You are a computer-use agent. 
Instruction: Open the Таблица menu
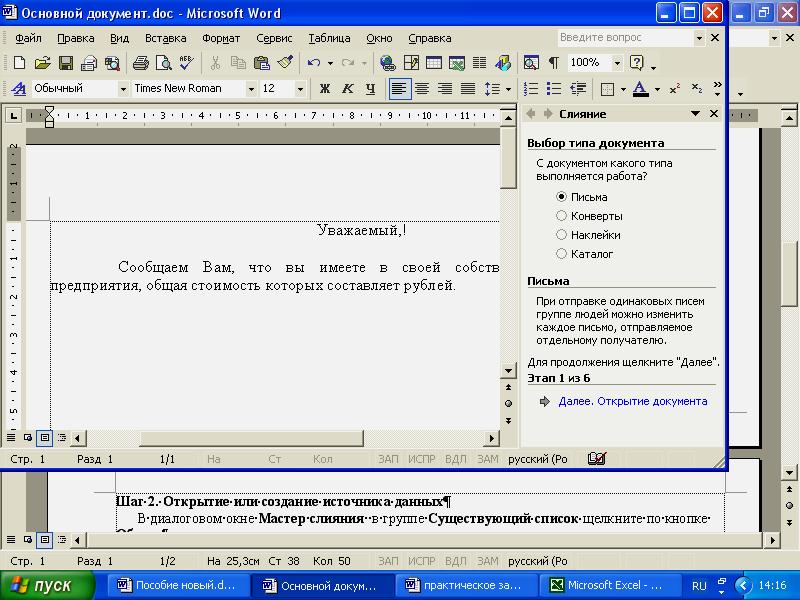[329, 38]
